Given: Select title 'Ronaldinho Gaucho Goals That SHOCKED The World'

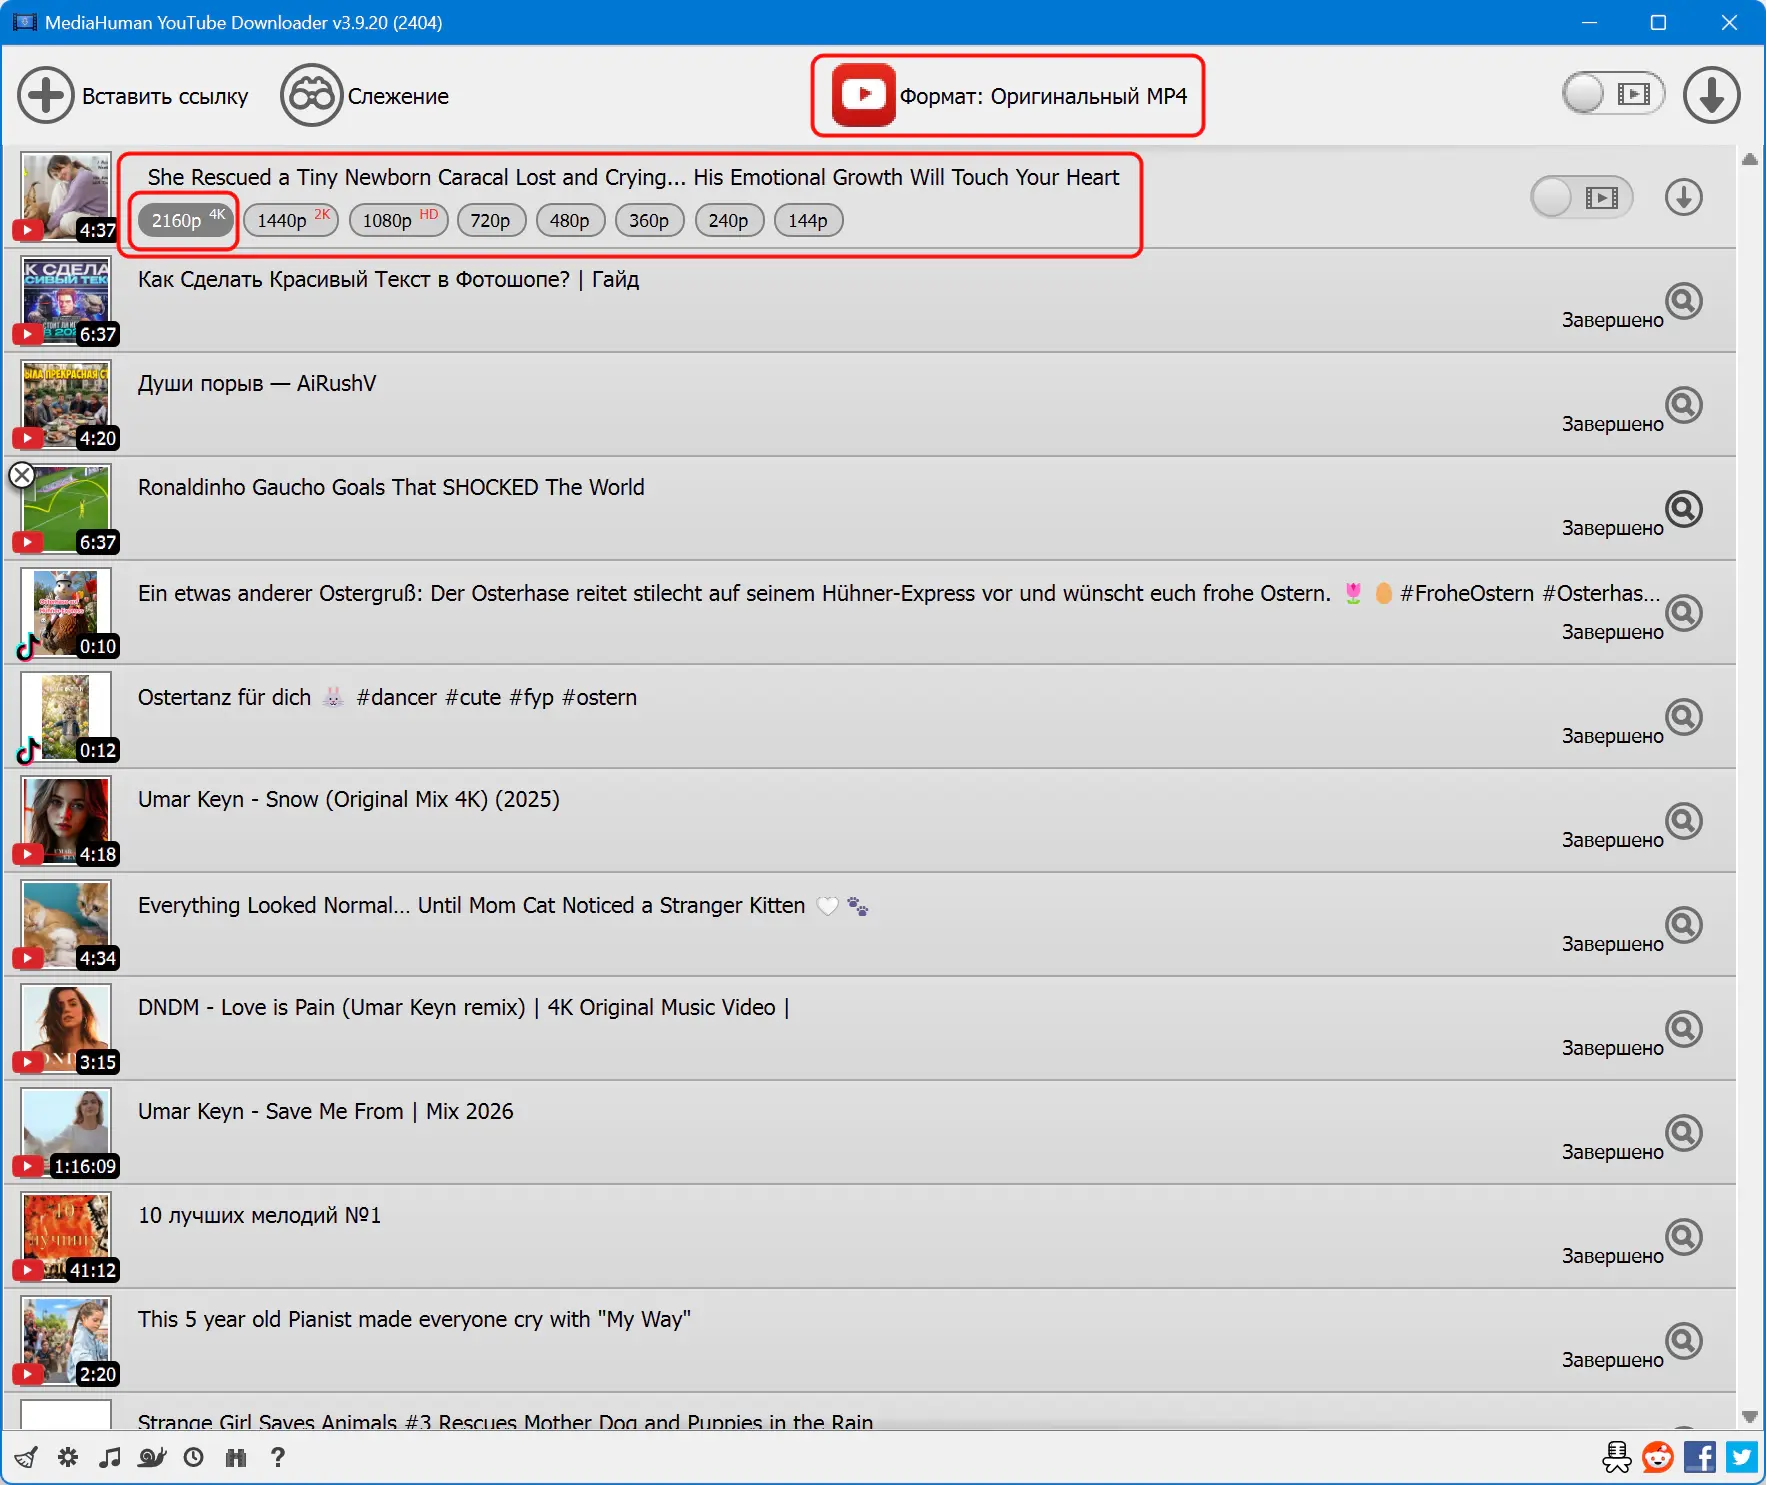Looking at the screenshot, I should 391,488.
